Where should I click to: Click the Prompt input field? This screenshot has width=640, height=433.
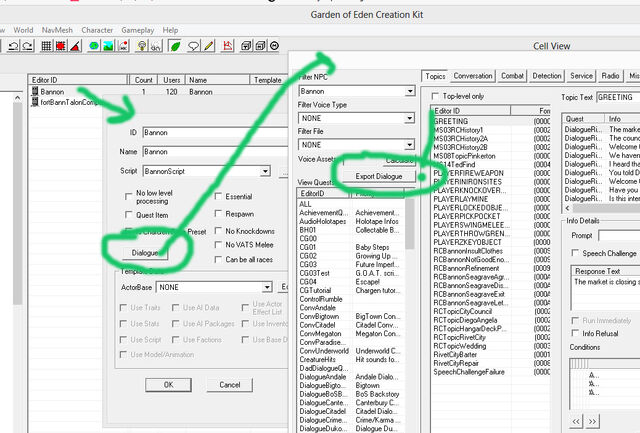point(619,235)
